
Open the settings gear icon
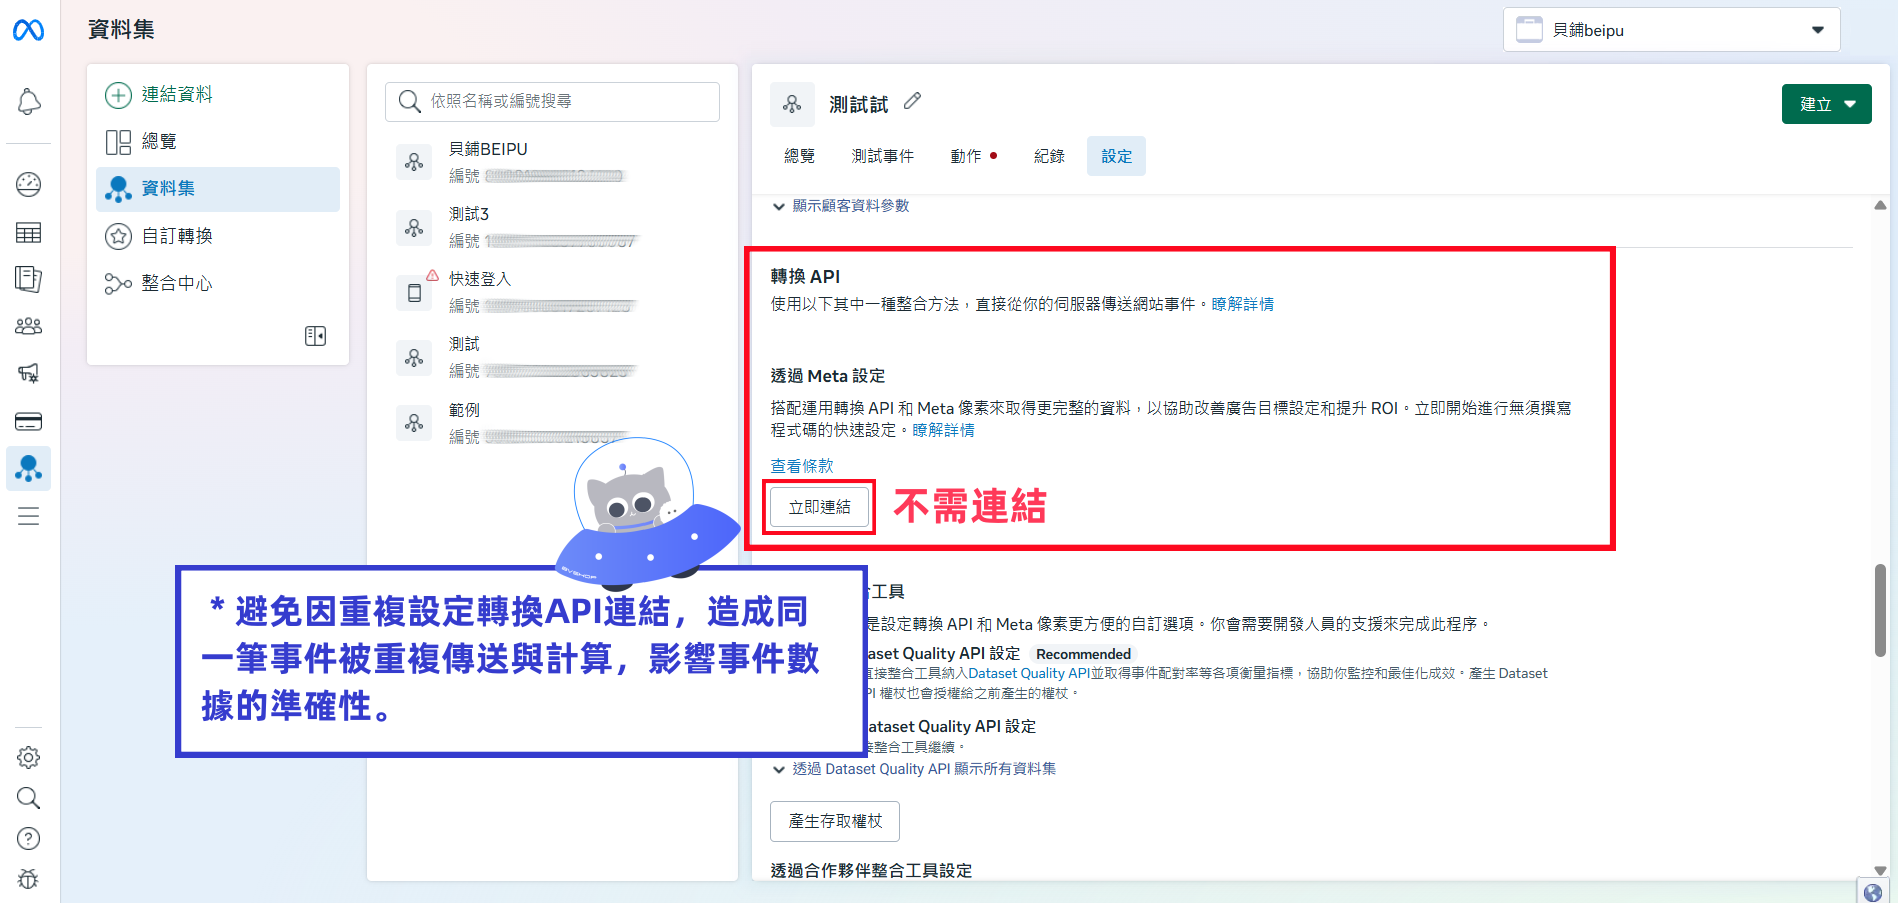[x=29, y=757]
